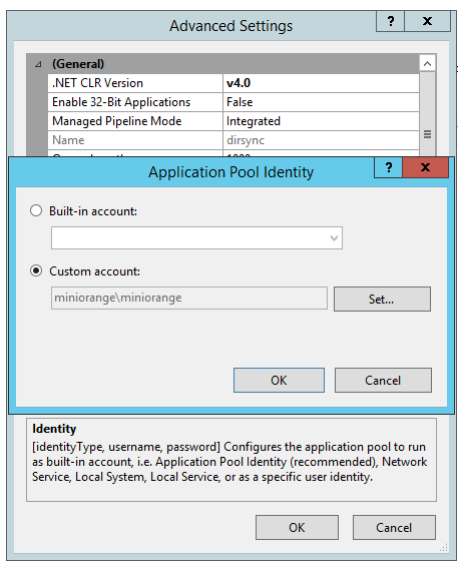Click the Set... button
This screenshot has width=463, height=567.
coord(382,299)
